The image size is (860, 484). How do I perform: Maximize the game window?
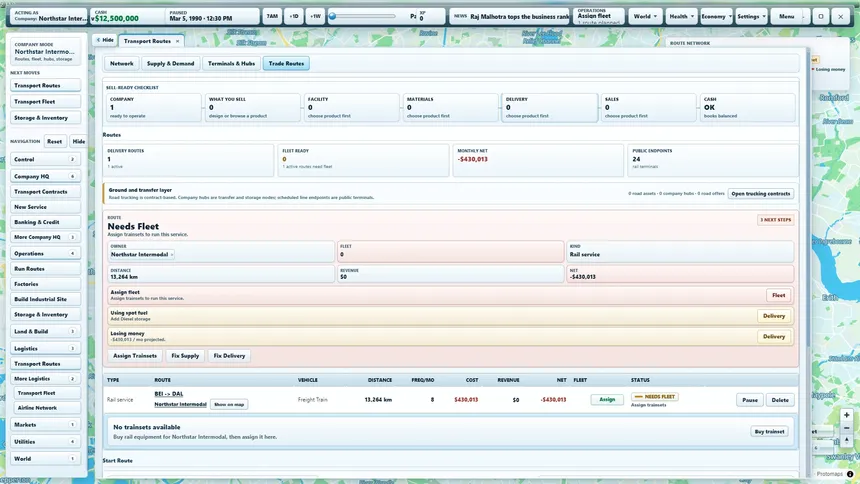click(x=821, y=16)
